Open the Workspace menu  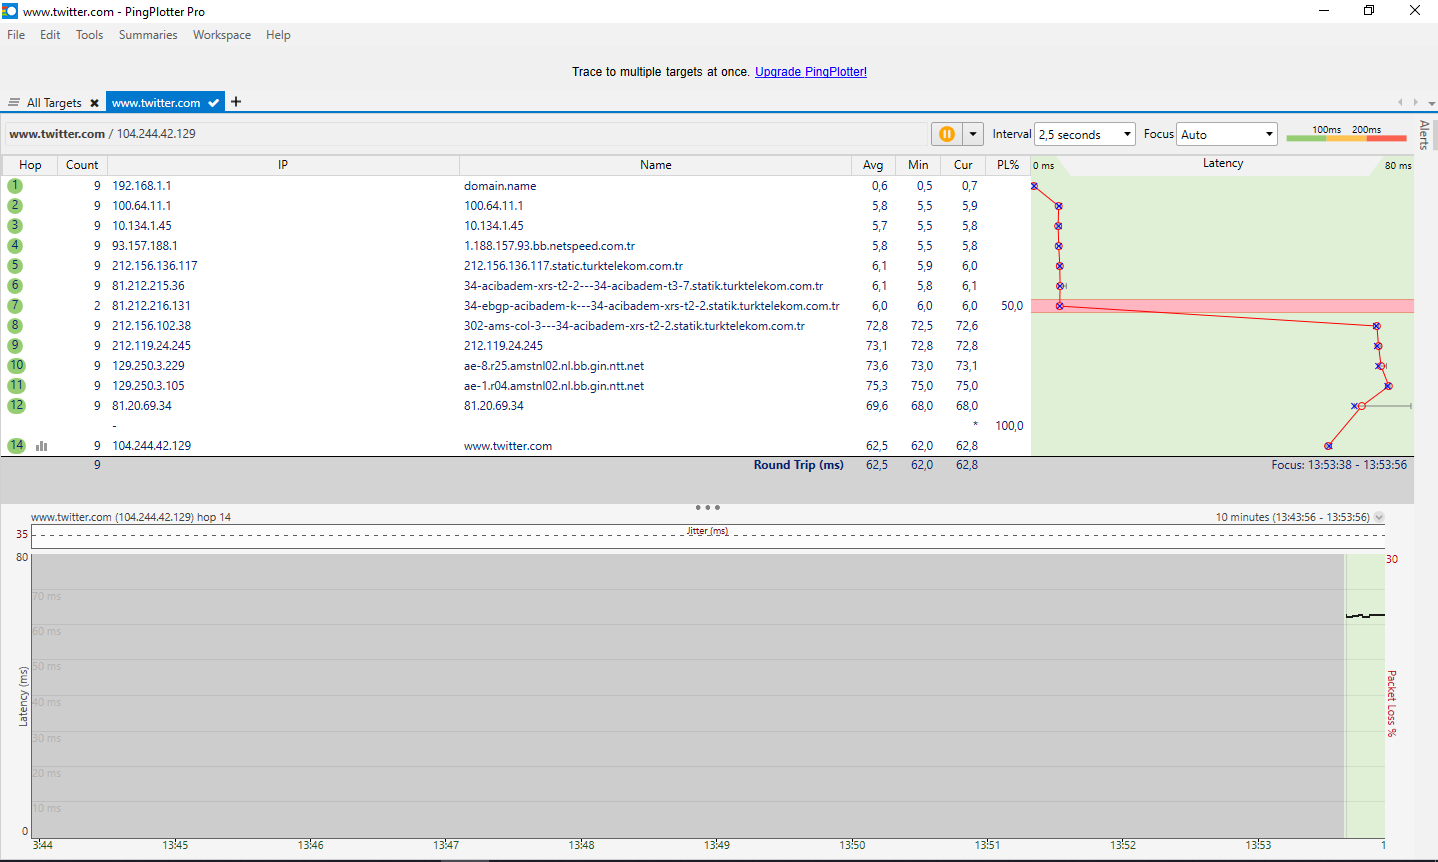pyautogui.click(x=222, y=35)
